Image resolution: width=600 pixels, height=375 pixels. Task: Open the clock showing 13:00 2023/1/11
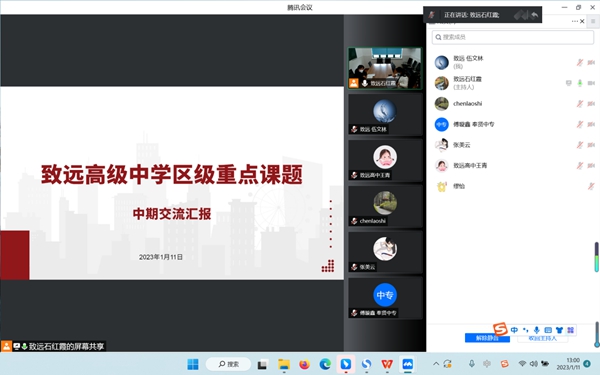(568, 364)
